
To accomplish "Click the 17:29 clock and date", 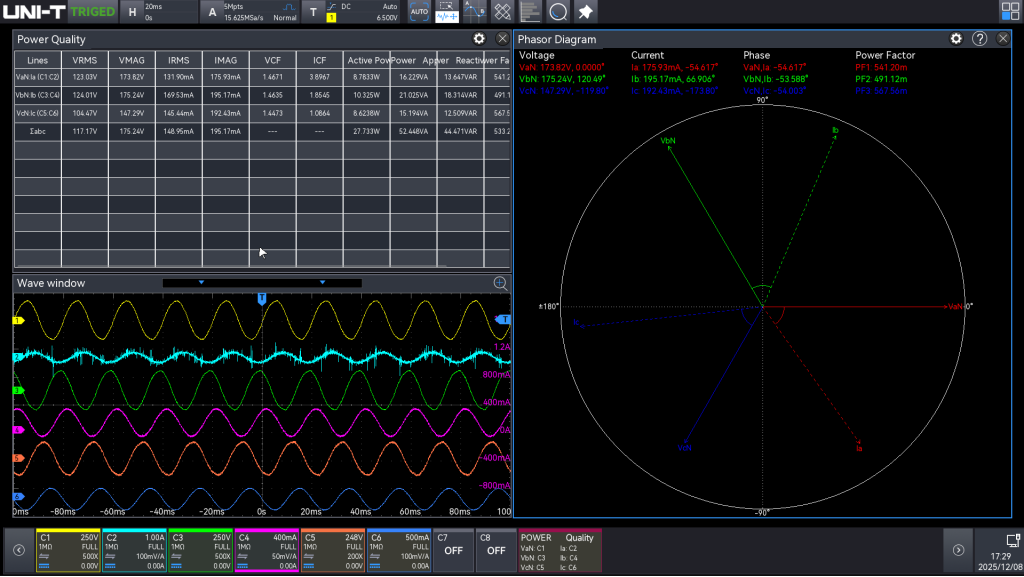I will pos(1000,562).
